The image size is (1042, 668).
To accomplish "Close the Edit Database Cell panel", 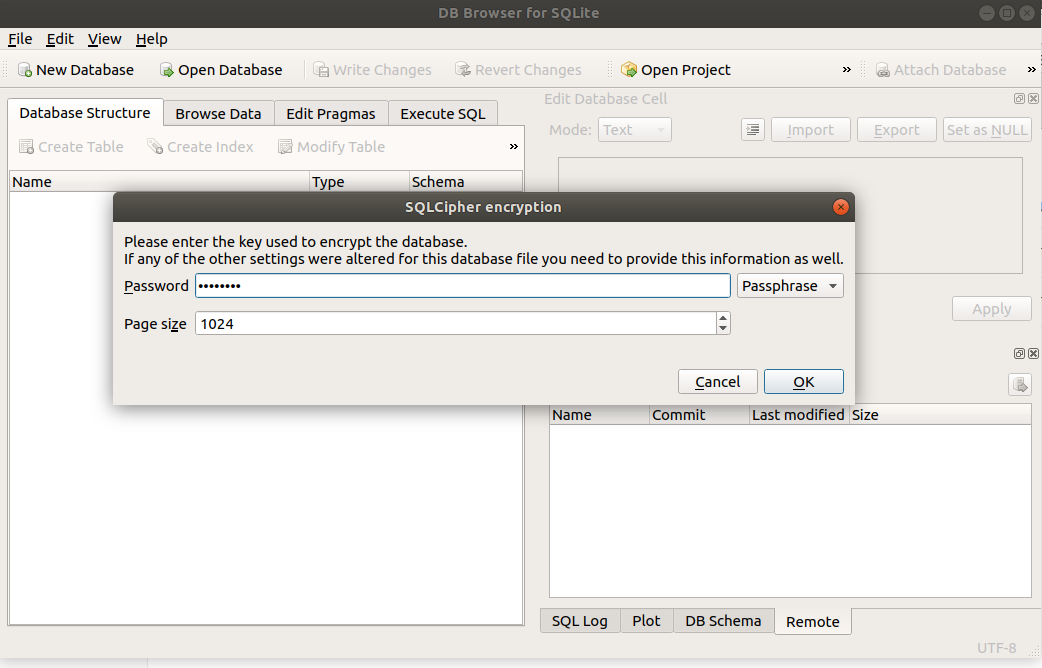I will tap(1033, 98).
